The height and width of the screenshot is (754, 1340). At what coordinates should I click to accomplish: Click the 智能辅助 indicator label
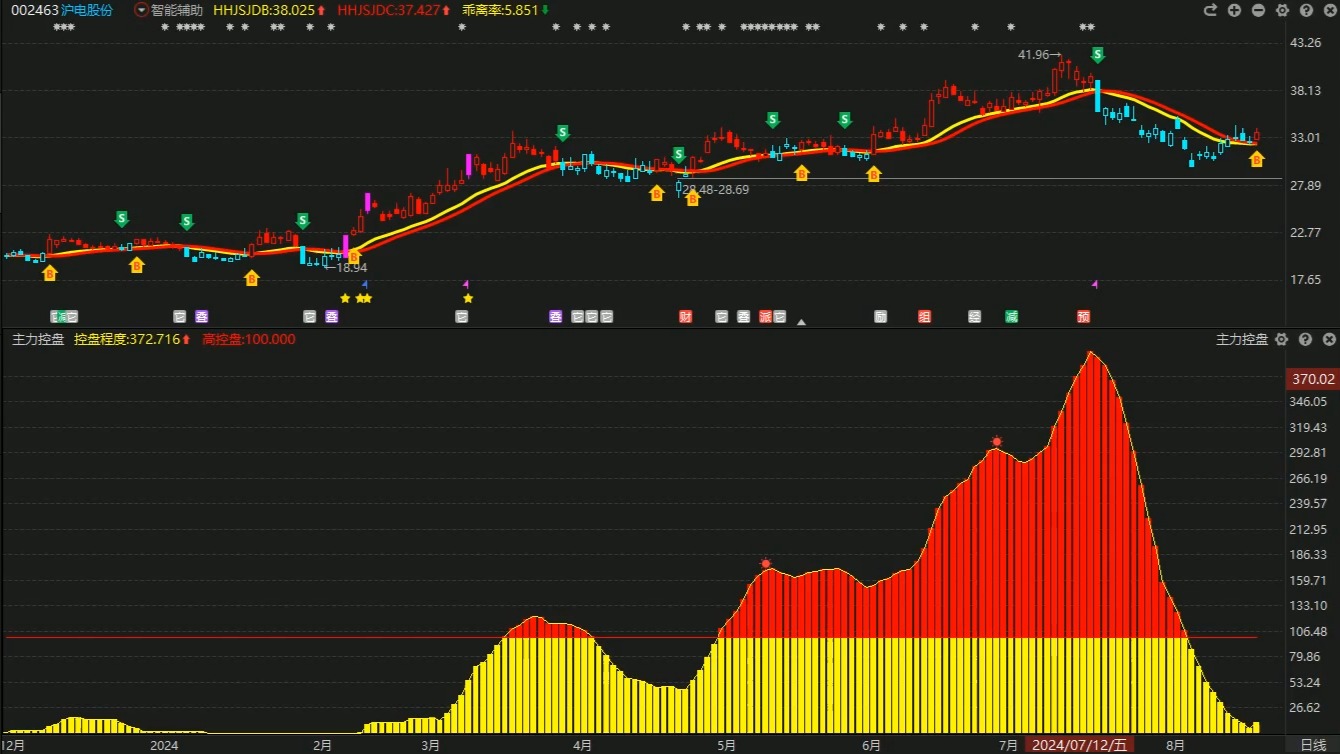coord(177,10)
